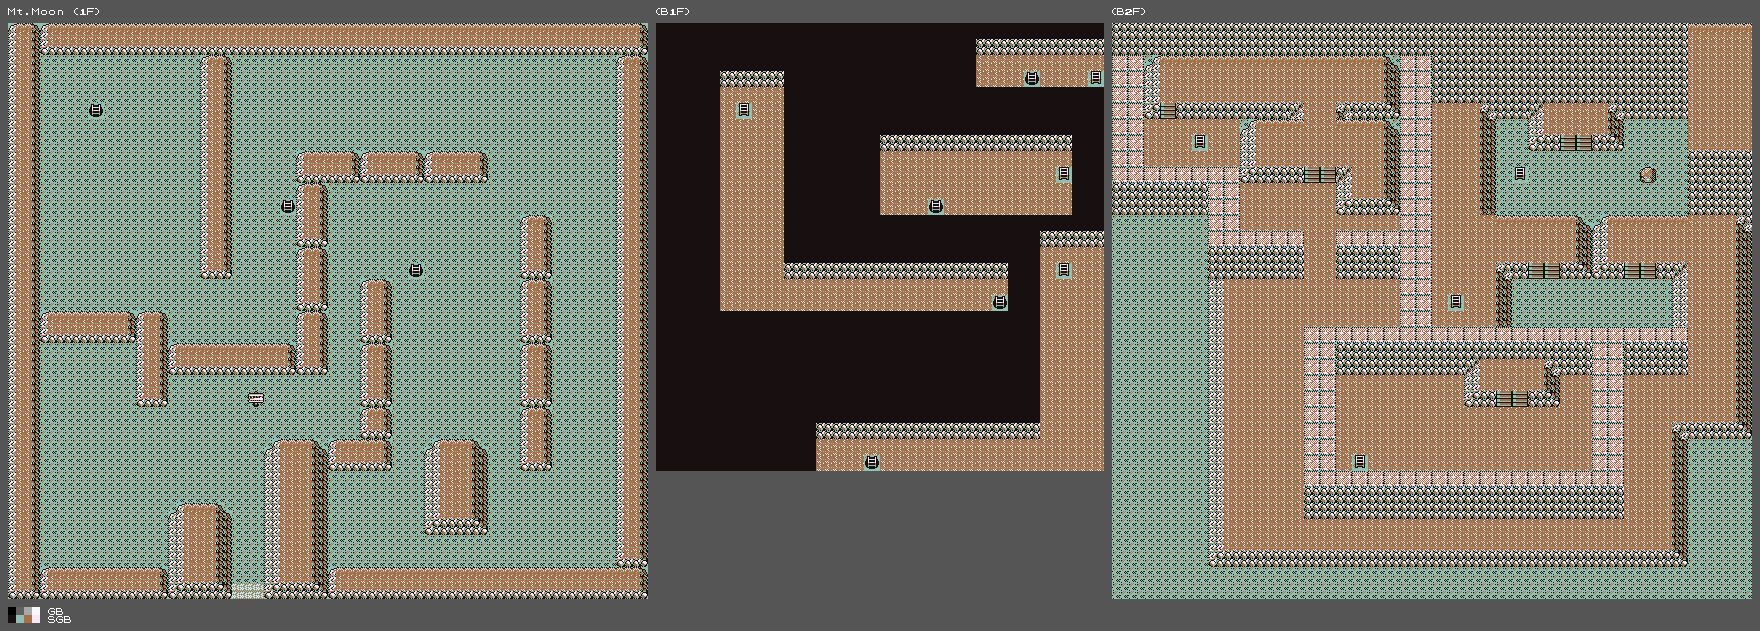1760x631 pixels.
Task: Click the "Mt.Moon (1F)" map title
Action: (54, 12)
